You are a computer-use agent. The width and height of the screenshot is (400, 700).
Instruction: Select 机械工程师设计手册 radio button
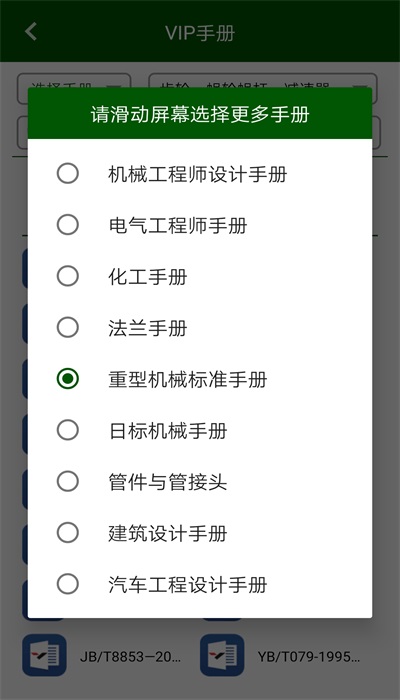[x=68, y=174]
